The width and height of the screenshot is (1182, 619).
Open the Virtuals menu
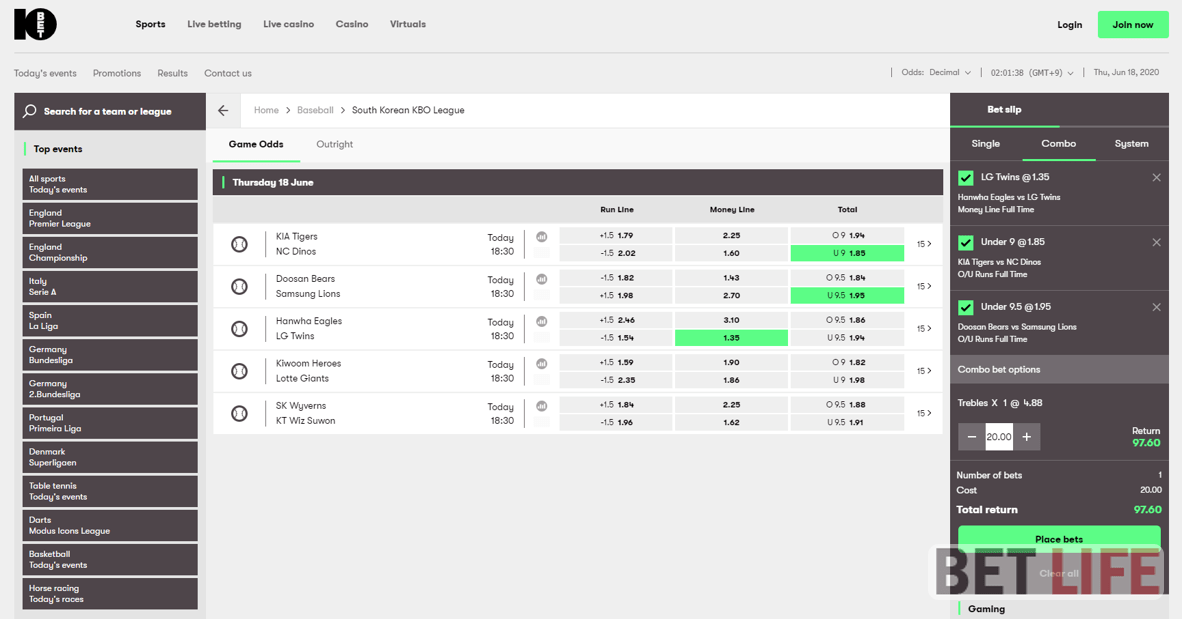coord(408,24)
